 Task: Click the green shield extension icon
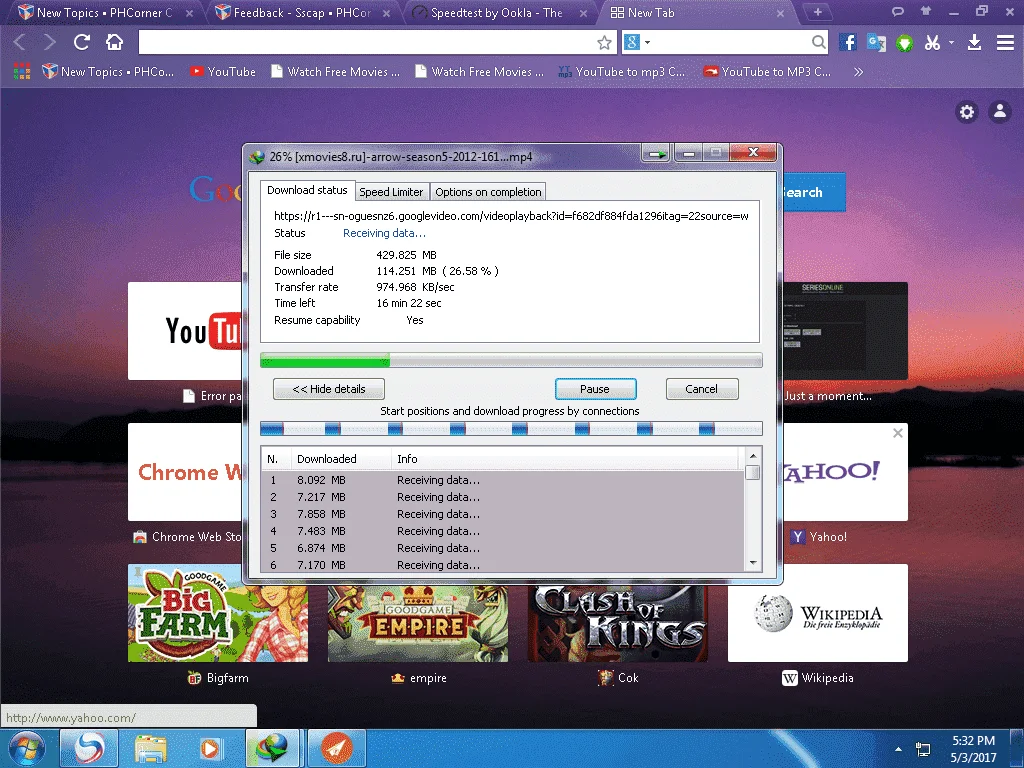coord(904,44)
